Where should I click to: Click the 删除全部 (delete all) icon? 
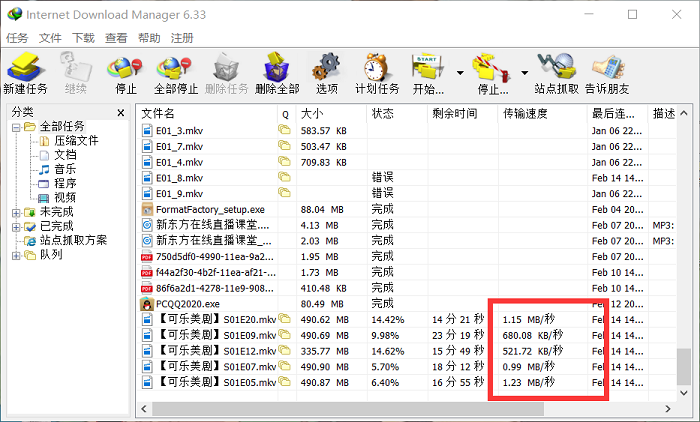point(277,67)
